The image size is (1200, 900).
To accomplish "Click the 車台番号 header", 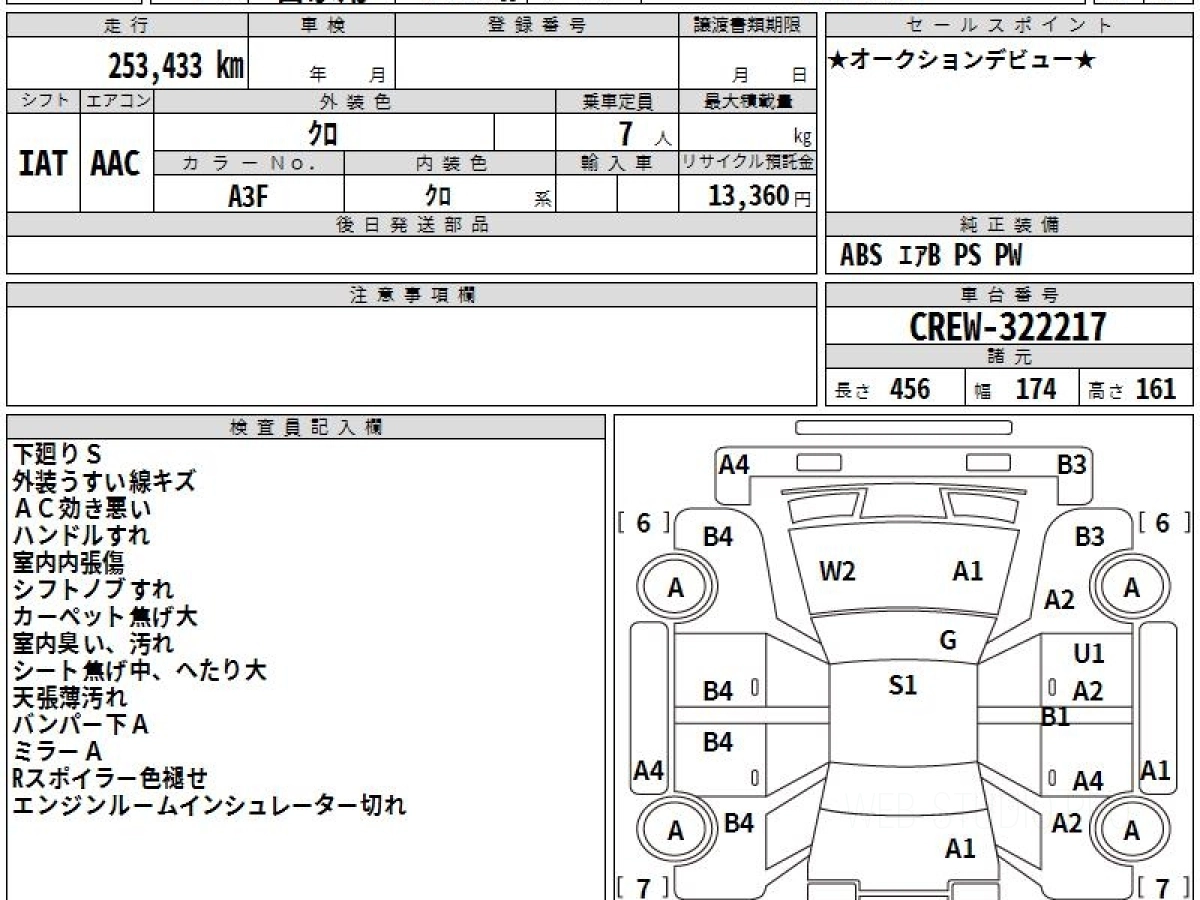I will [x=1009, y=295].
